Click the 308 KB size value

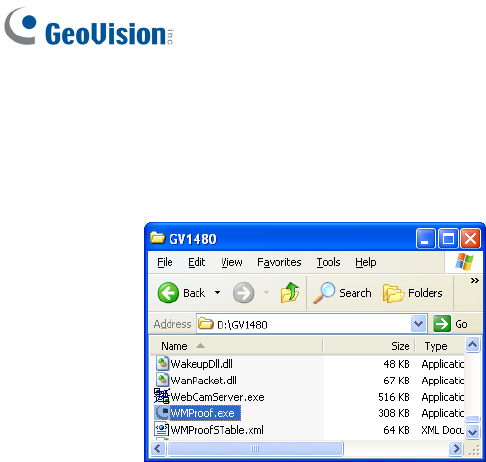(394, 413)
